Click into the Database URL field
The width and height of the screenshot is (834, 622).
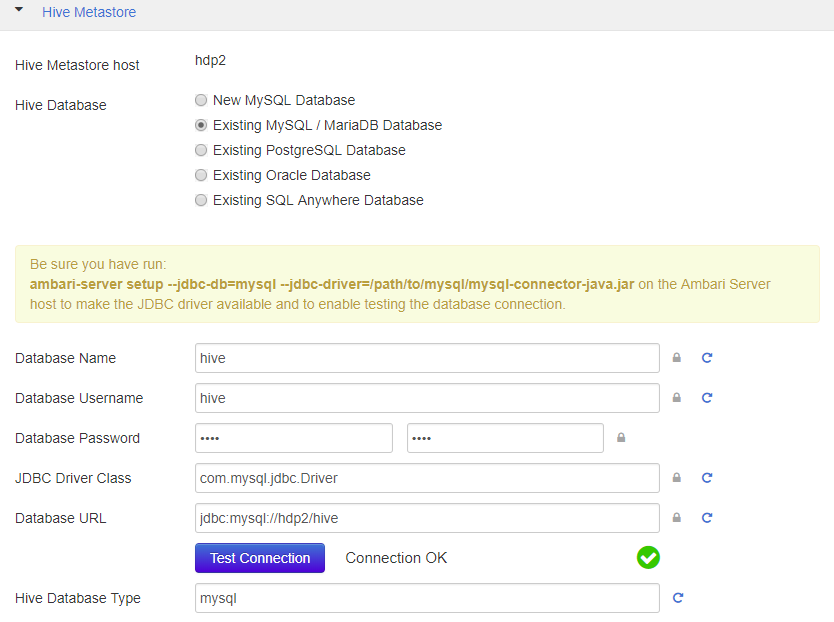[427, 518]
